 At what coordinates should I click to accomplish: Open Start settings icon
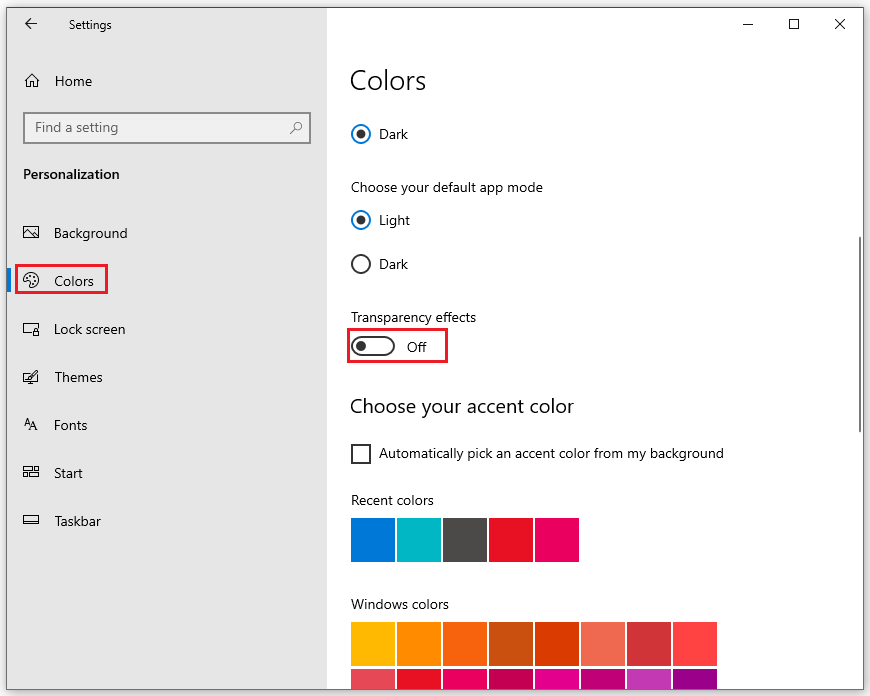[x=31, y=472]
